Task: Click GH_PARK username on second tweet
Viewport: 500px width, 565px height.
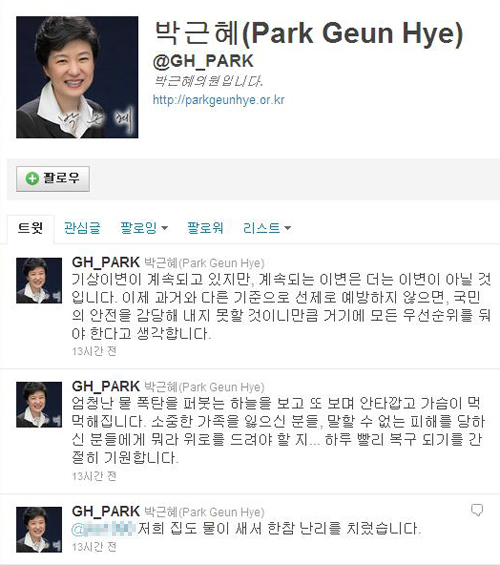Action: click(106, 386)
